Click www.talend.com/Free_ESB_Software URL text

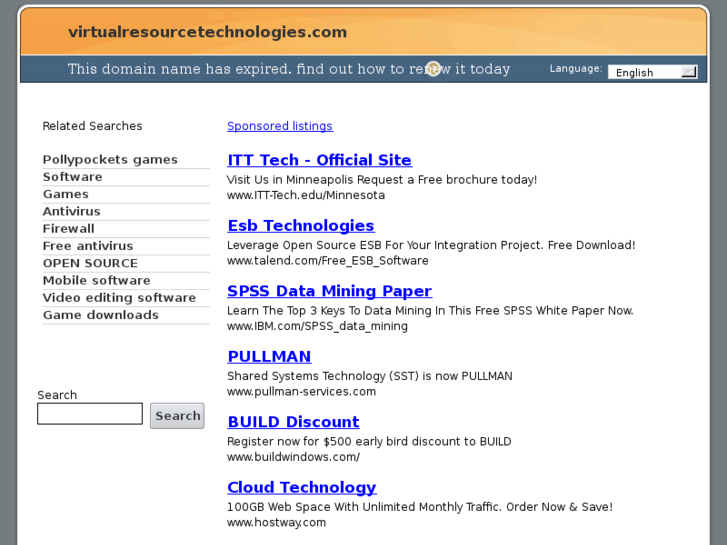(x=327, y=261)
